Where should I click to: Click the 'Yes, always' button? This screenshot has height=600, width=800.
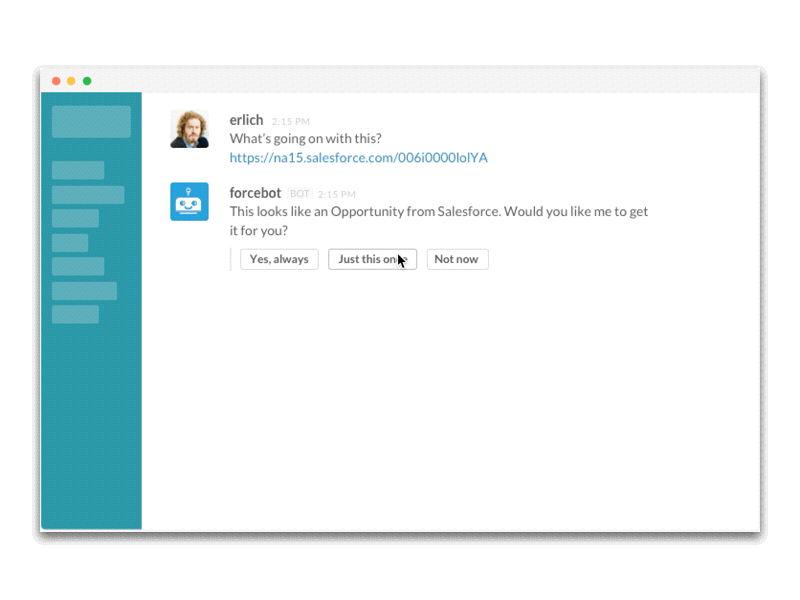tap(279, 259)
